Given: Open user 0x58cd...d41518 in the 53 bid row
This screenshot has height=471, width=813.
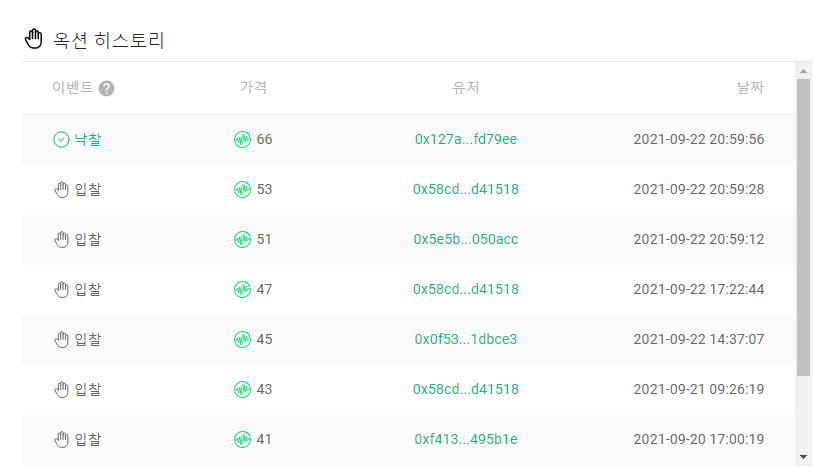Looking at the screenshot, I should (466, 189).
